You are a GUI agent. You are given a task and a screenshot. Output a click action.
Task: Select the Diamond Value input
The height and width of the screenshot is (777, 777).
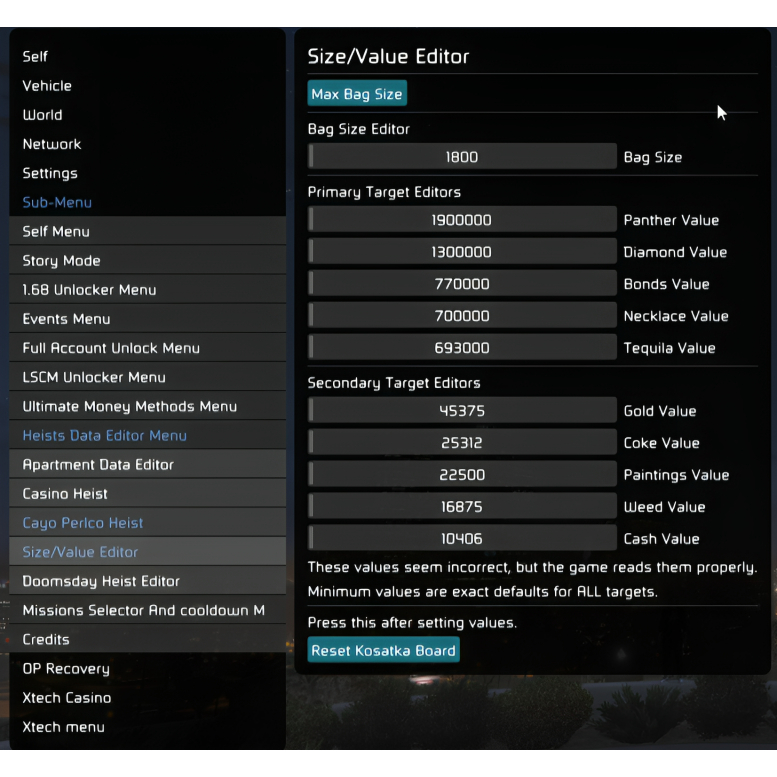point(462,252)
